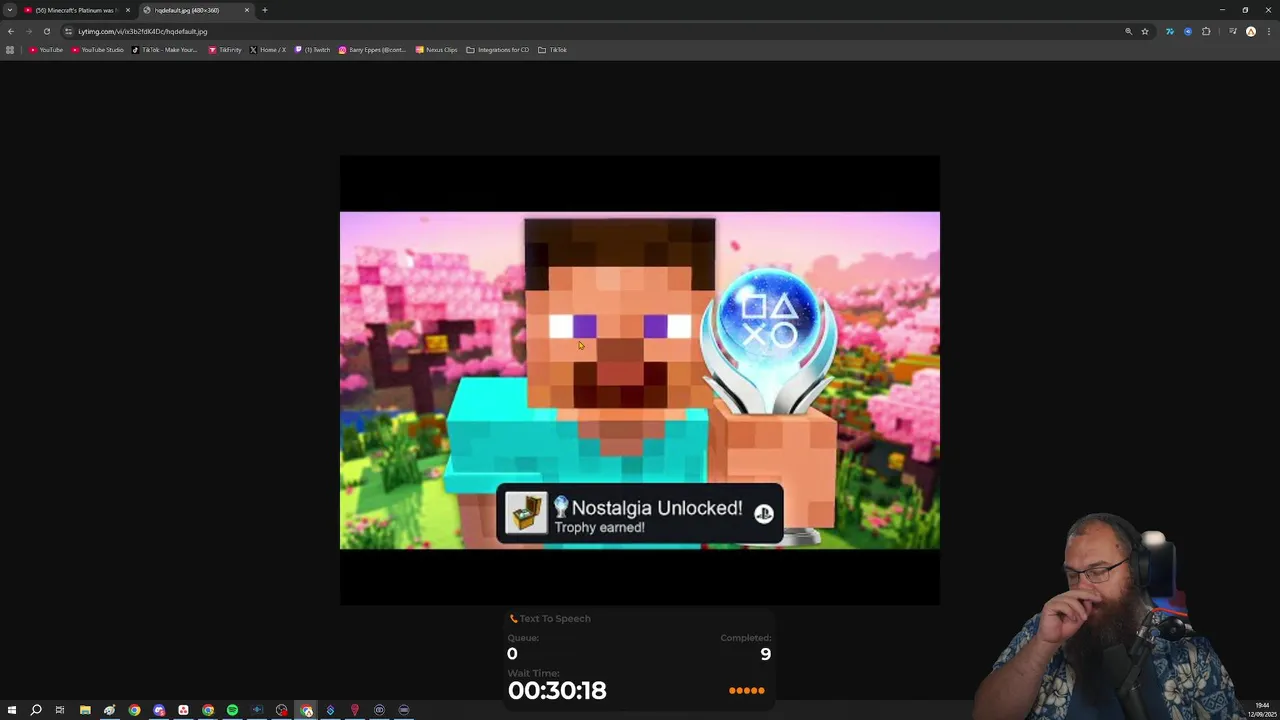Open the YouTube Studio bookmark
The image size is (1280, 720).
tap(97, 50)
